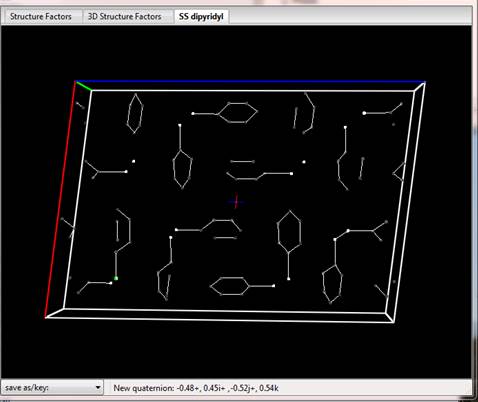Select the SS dipyridyl tab
Viewport: 478px width, 402px height.
[x=201, y=16]
